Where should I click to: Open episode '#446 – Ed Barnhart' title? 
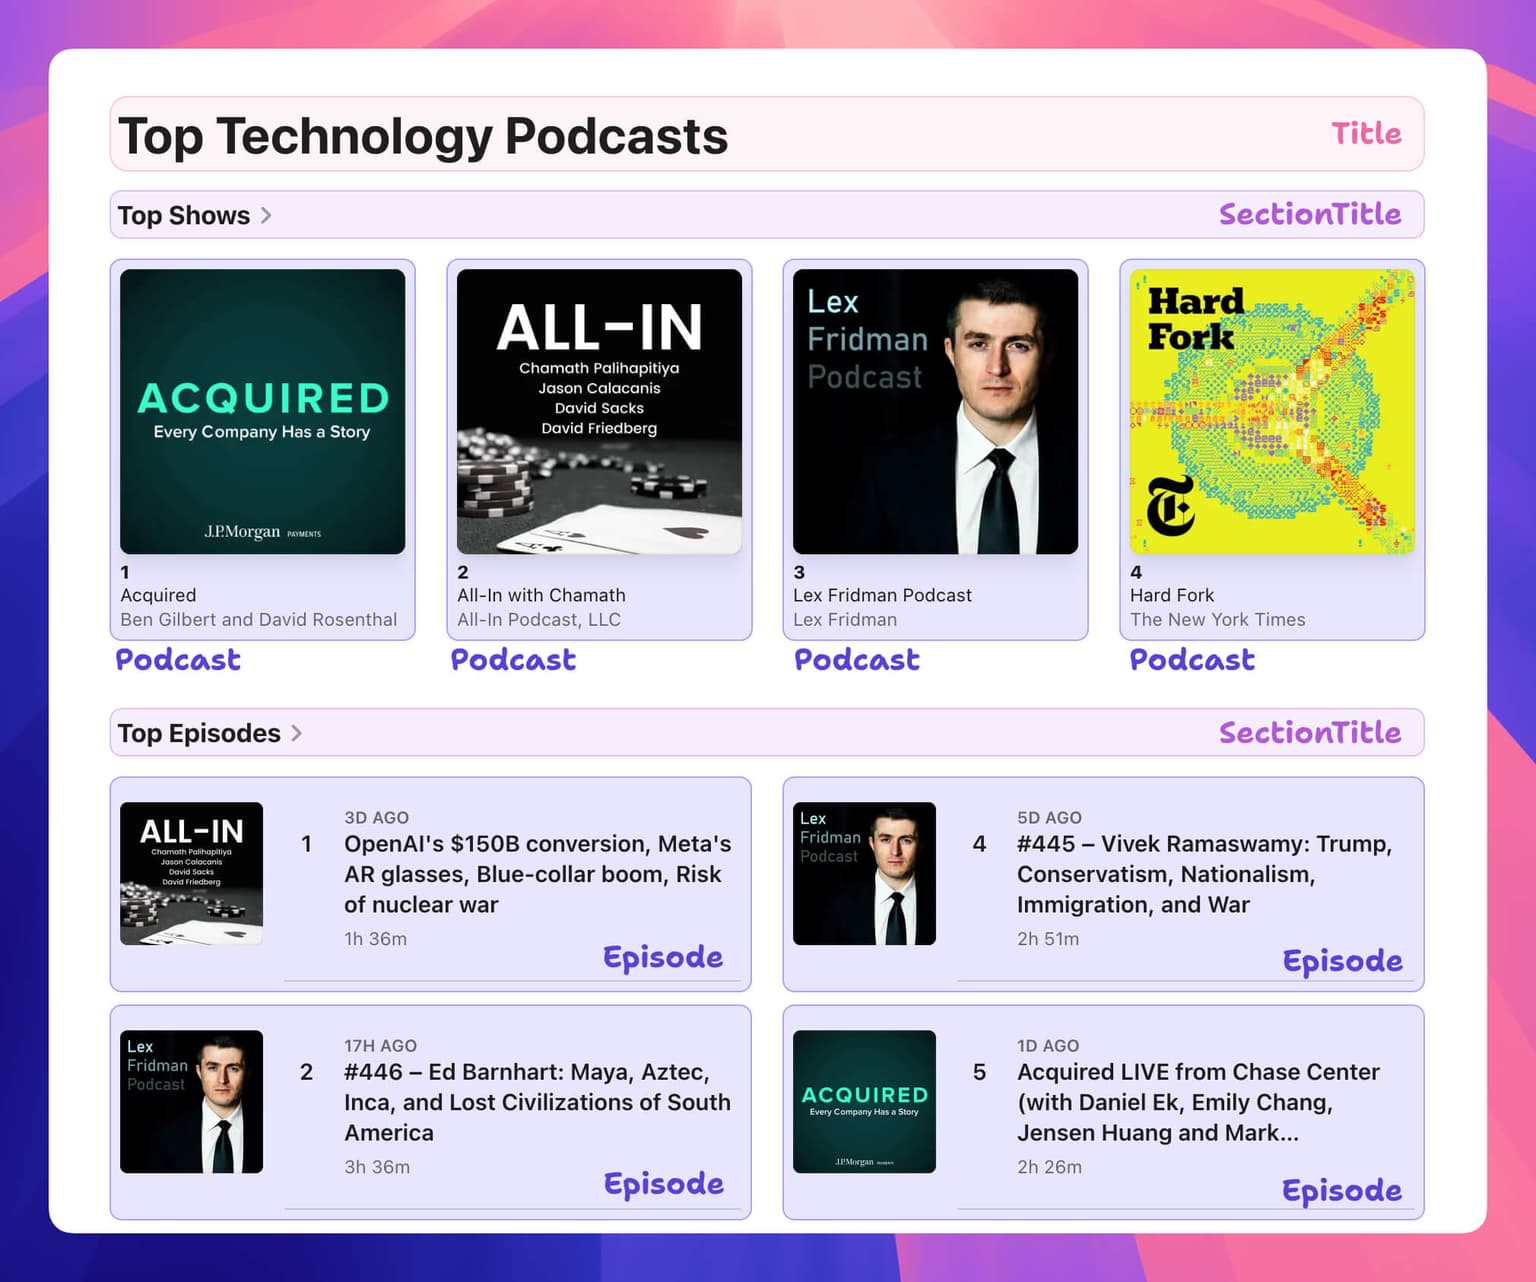pos(538,1102)
